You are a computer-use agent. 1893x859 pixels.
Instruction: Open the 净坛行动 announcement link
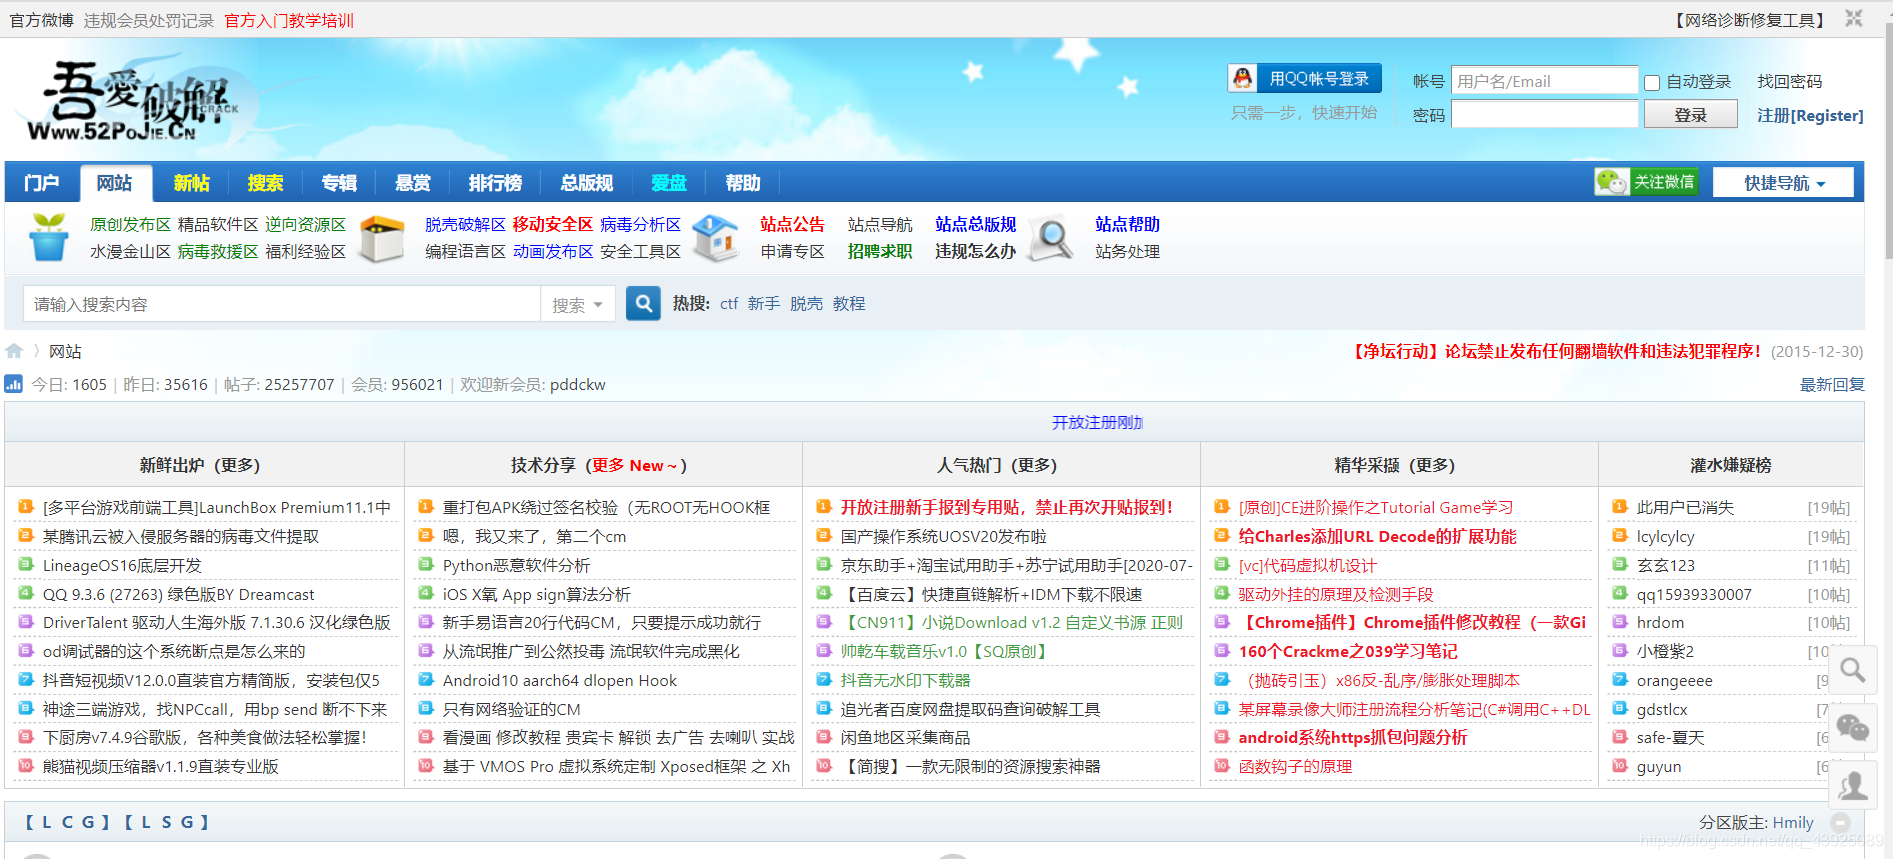coord(1556,351)
